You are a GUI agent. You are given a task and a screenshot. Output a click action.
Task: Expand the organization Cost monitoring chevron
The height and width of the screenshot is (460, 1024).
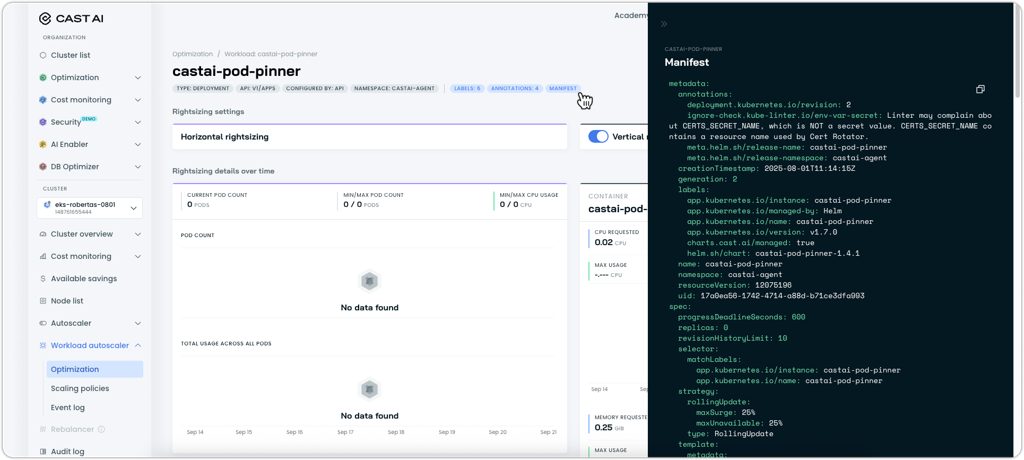click(x=138, y=100)
